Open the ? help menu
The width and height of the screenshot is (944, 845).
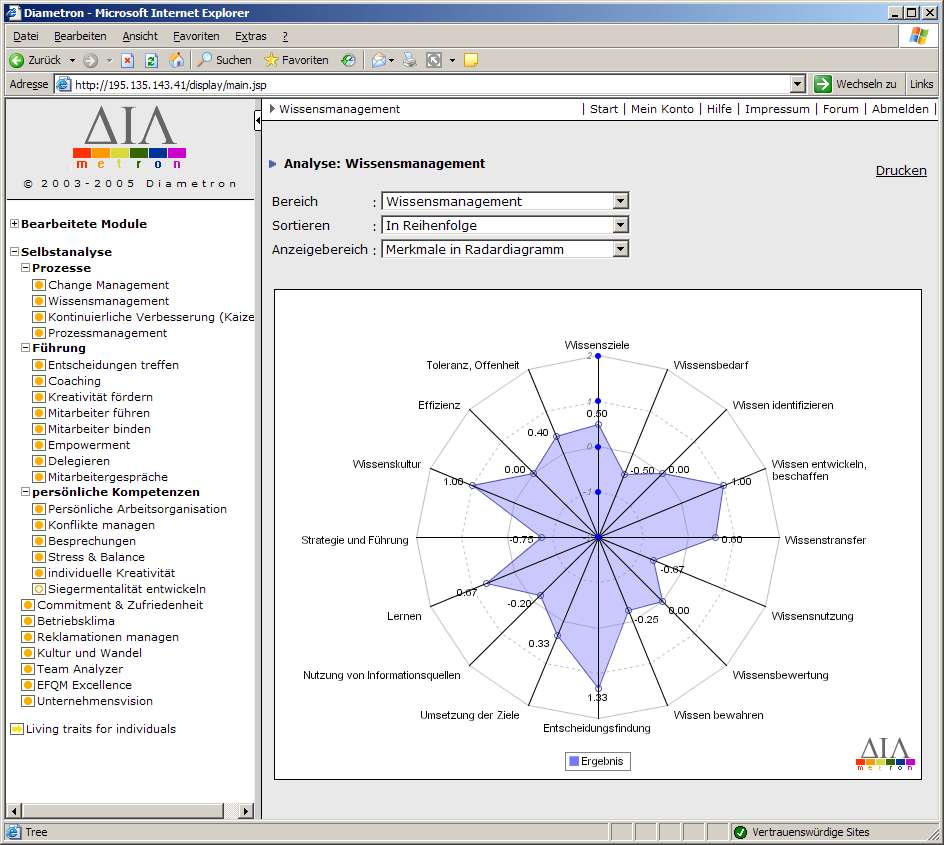click(285, 36)
